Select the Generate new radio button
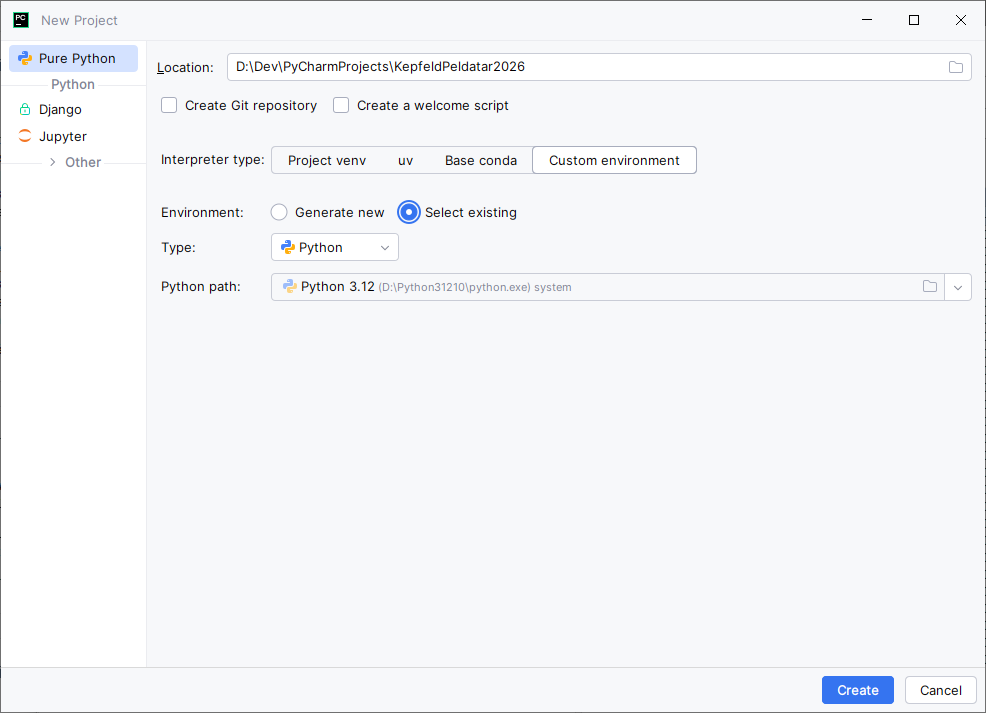 279,212
